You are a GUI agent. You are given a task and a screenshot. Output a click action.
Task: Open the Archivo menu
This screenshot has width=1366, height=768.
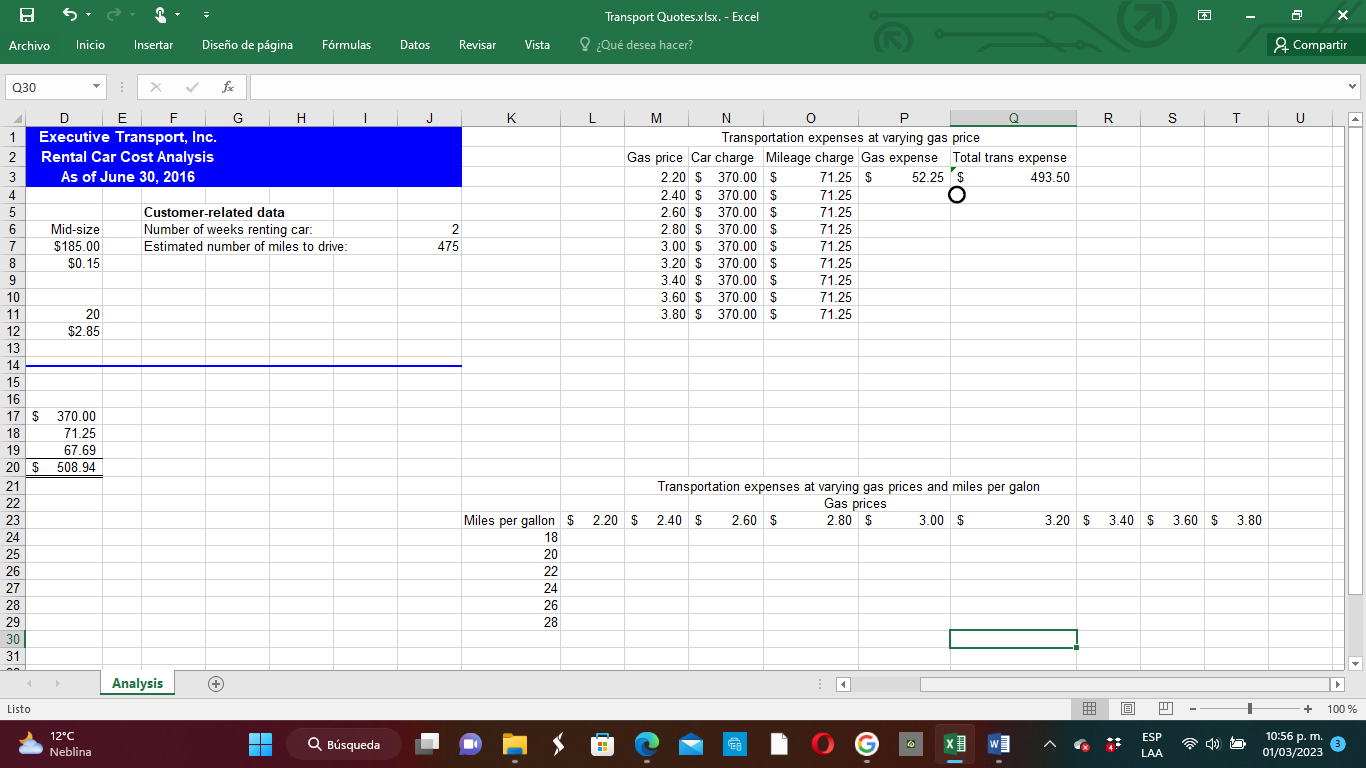click(29, 45)
